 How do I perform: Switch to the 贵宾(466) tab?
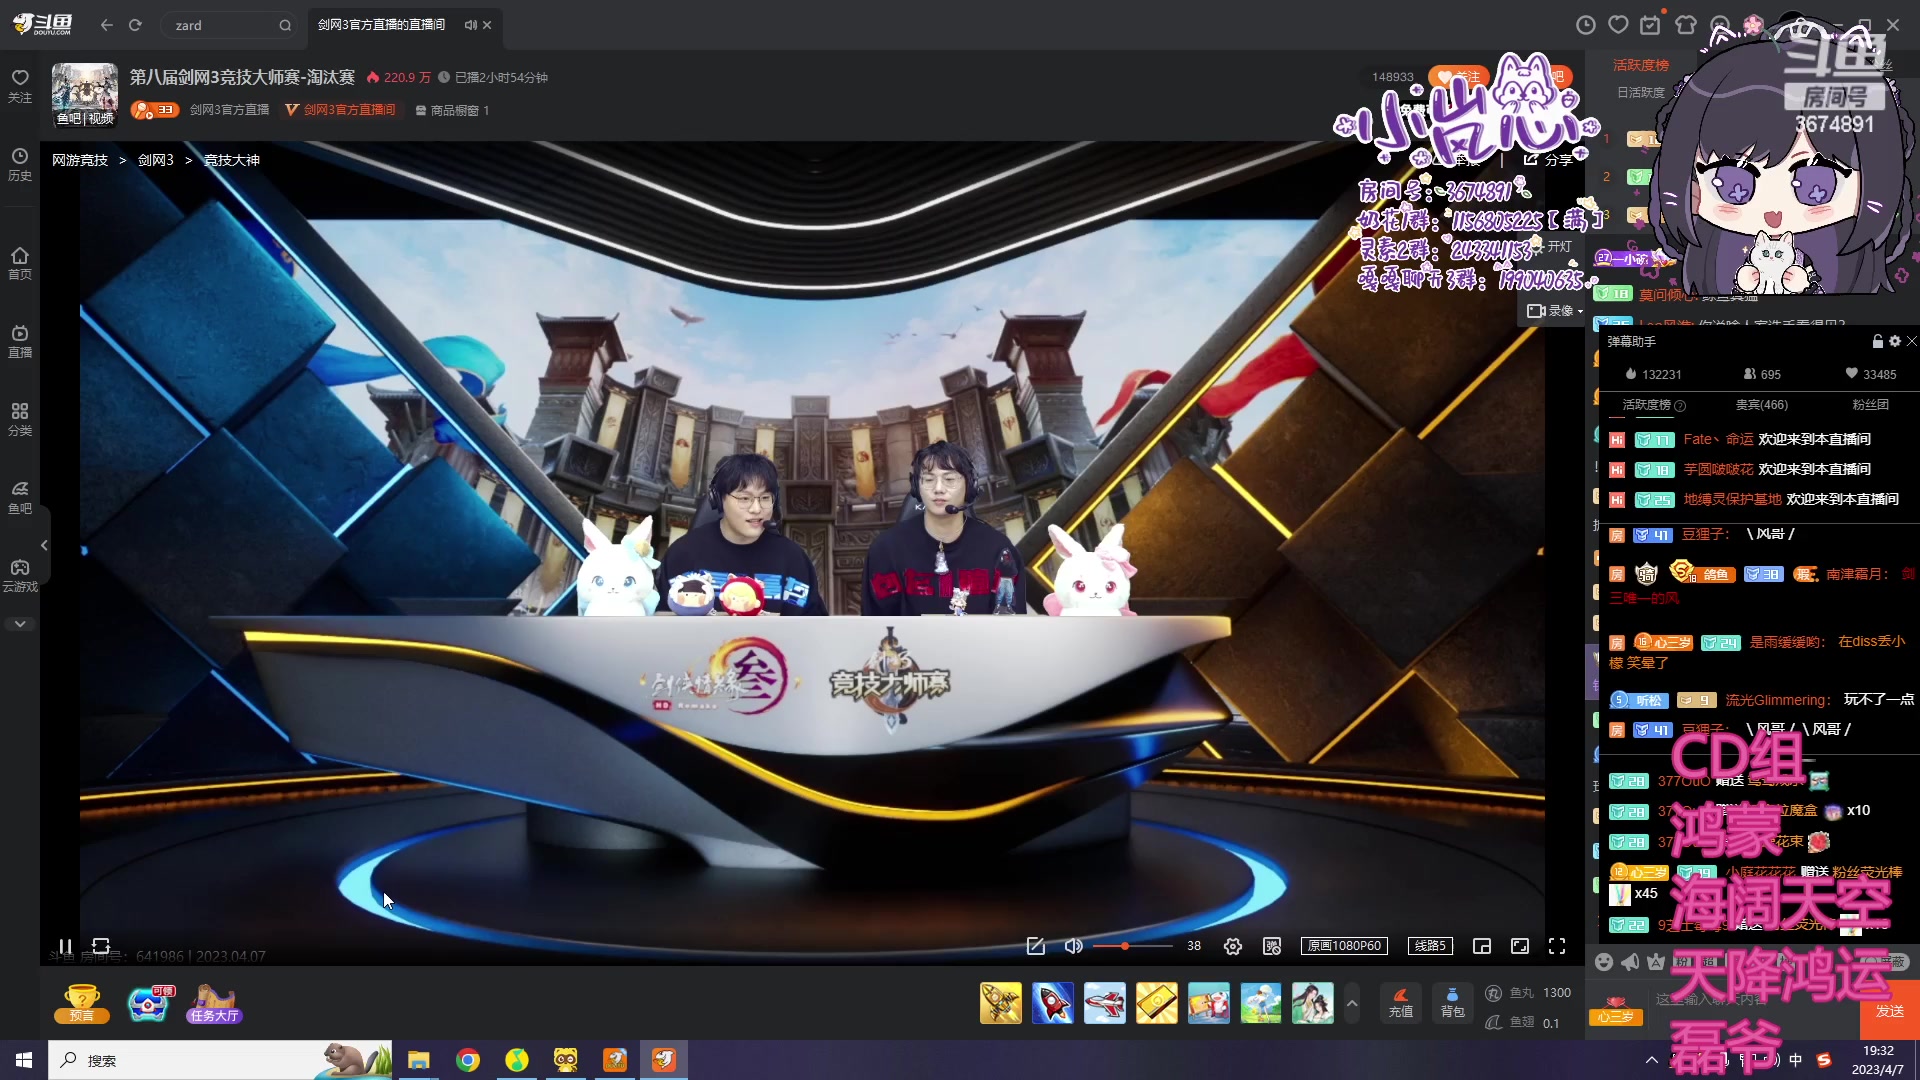[1762, 405]
